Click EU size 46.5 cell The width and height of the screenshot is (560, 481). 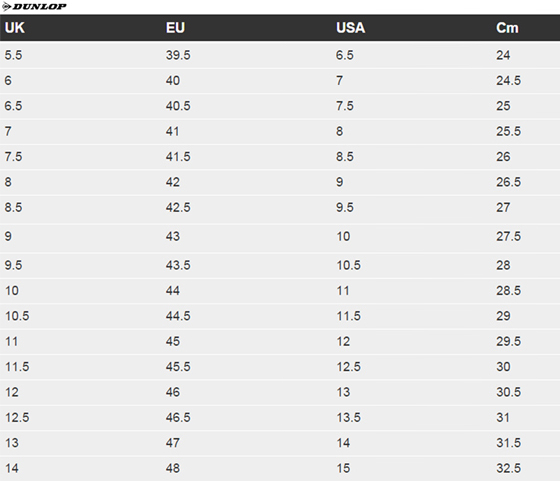coord(178,417)
